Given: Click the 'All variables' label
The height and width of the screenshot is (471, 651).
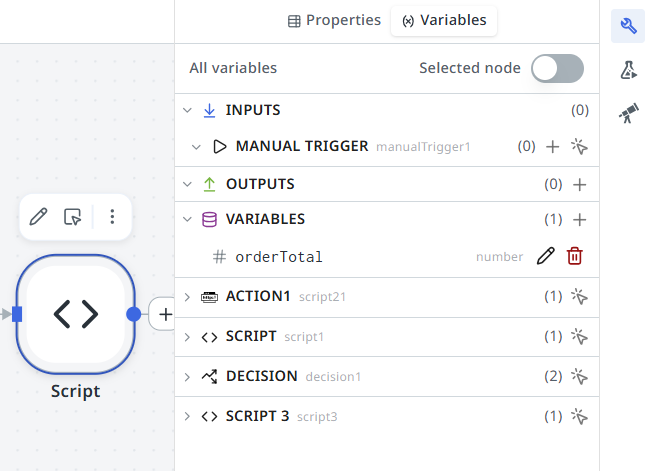Looking at the screenshot, I should pyautogui.click(x=233, y=68).
